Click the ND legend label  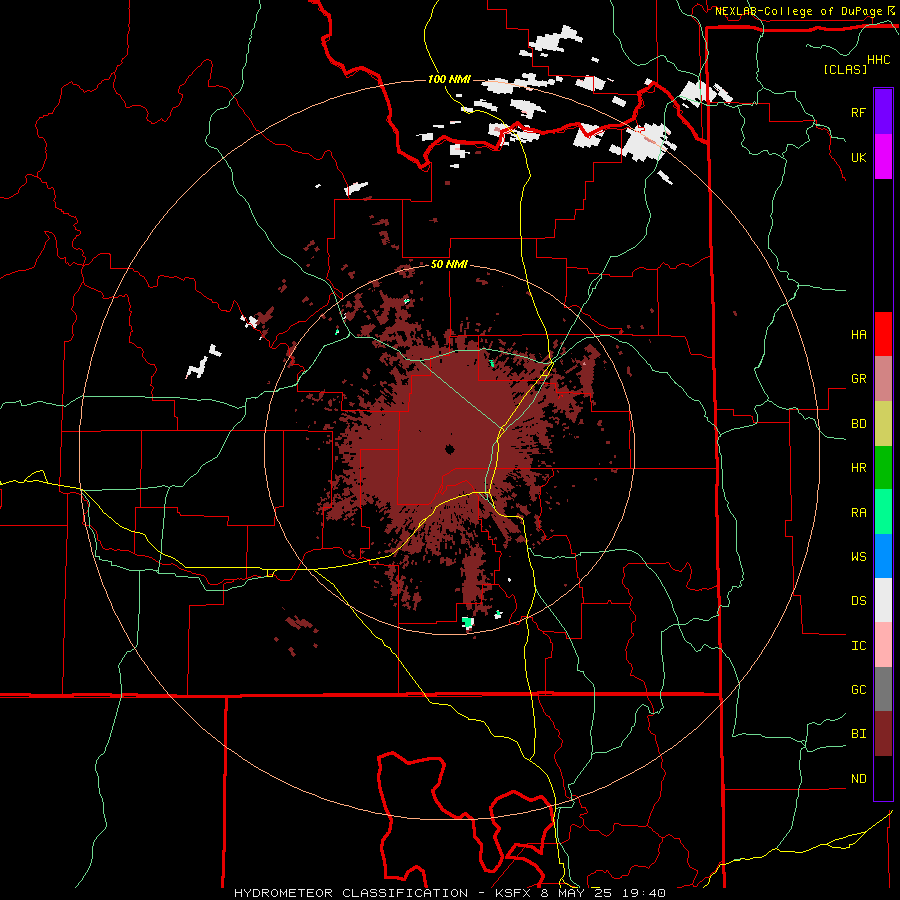point(858,779)
